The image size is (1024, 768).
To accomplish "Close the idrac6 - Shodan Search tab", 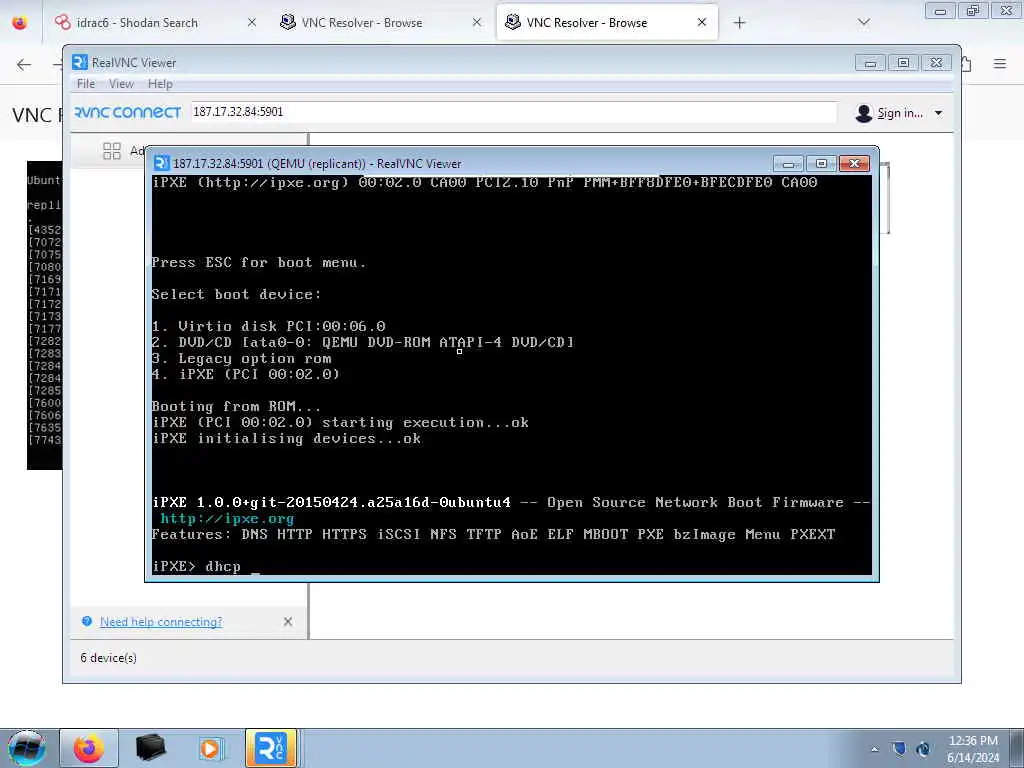I will (251, 22).
